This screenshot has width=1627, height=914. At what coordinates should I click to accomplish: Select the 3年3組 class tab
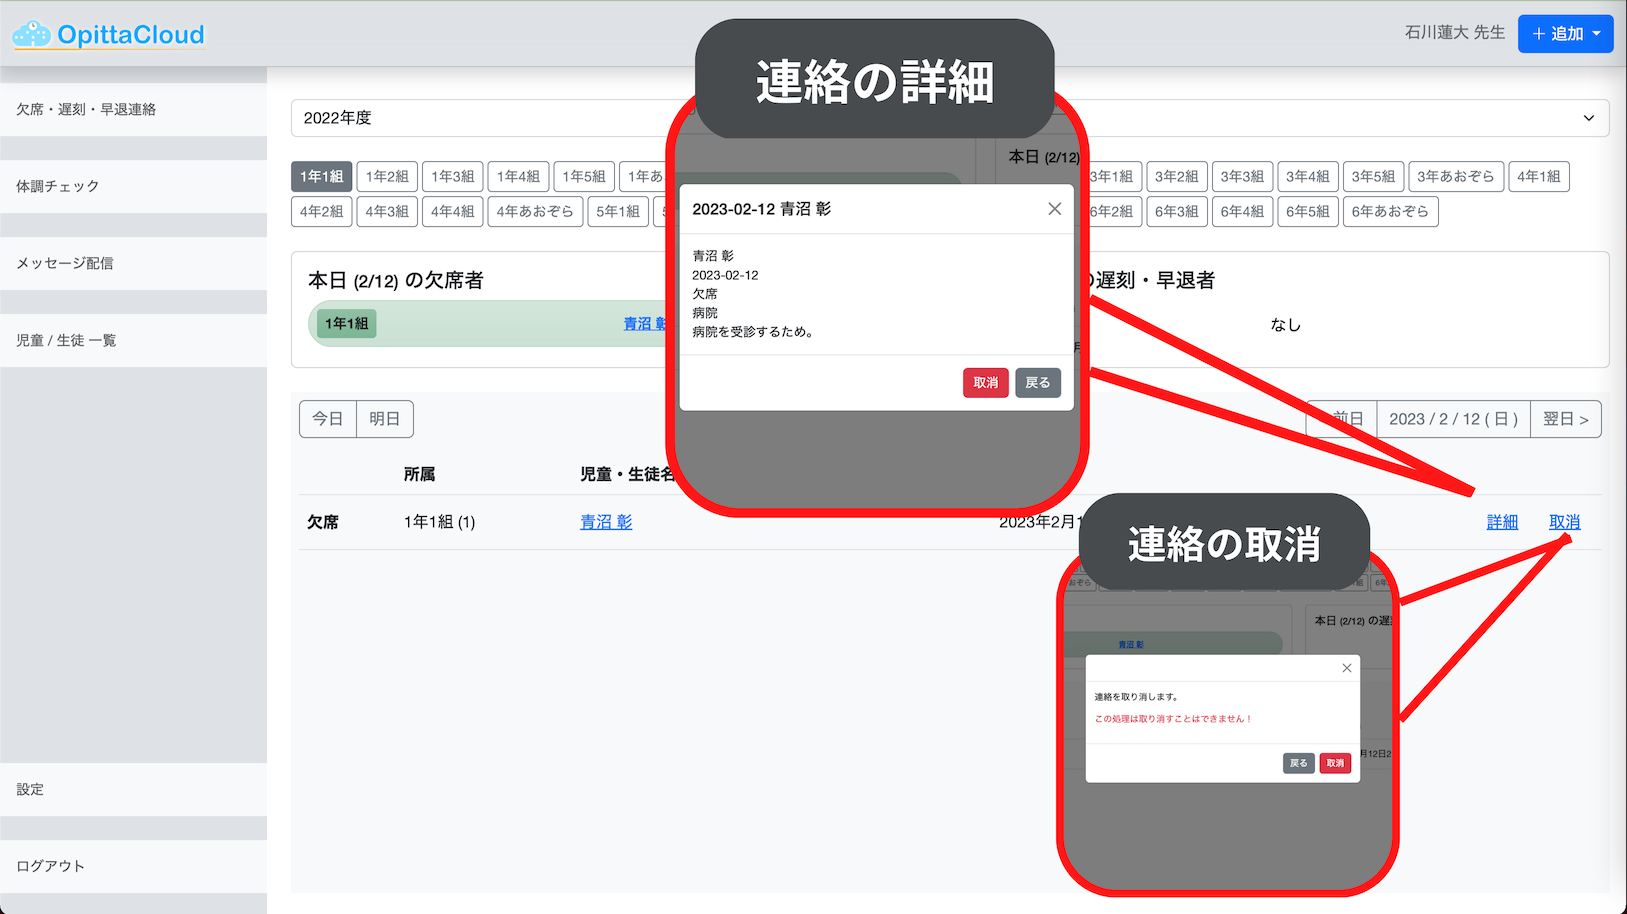(x=1242, y=176)
